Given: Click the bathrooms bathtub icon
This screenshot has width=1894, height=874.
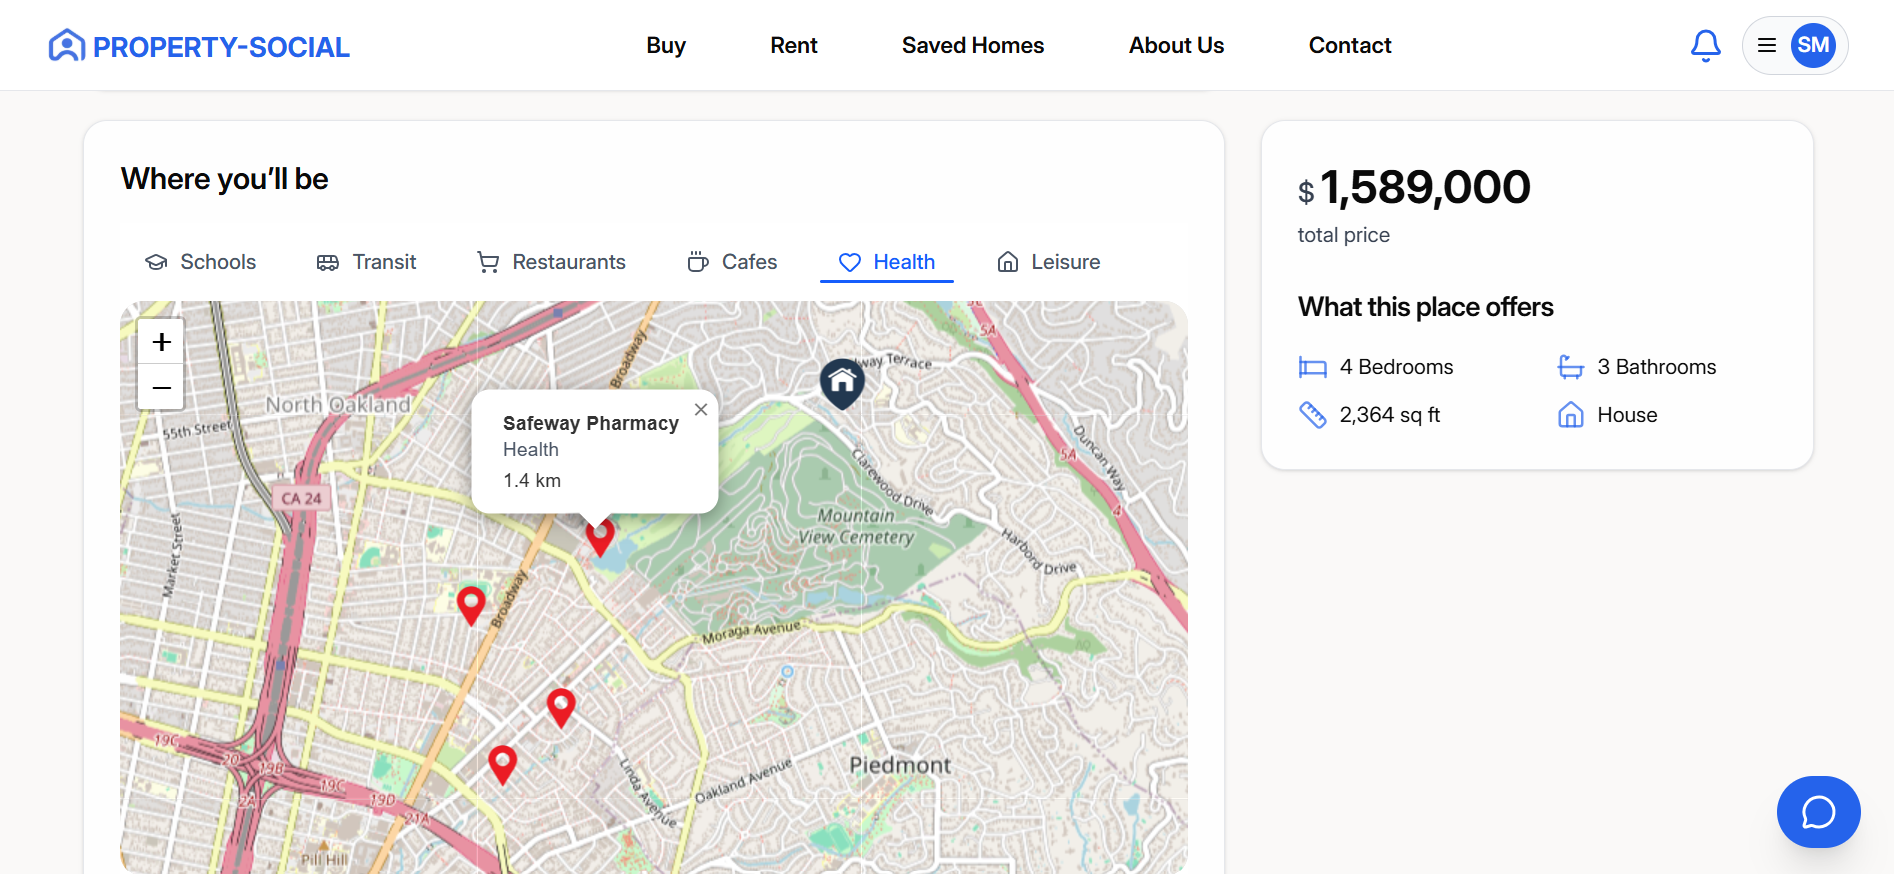Looking at the screenshot, I should pyautogui.click(x=1571, y=367).
